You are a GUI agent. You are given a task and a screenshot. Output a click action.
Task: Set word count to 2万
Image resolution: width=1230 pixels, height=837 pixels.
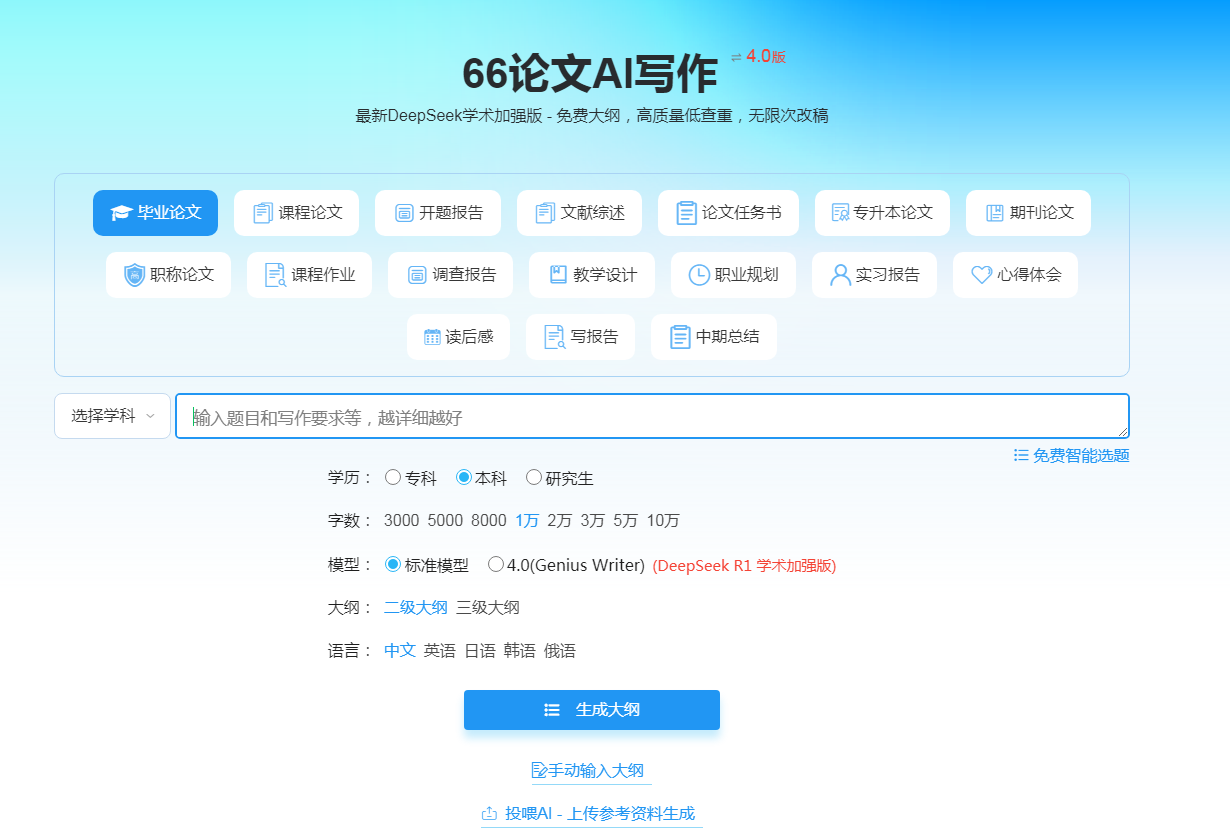coord(559,521)
